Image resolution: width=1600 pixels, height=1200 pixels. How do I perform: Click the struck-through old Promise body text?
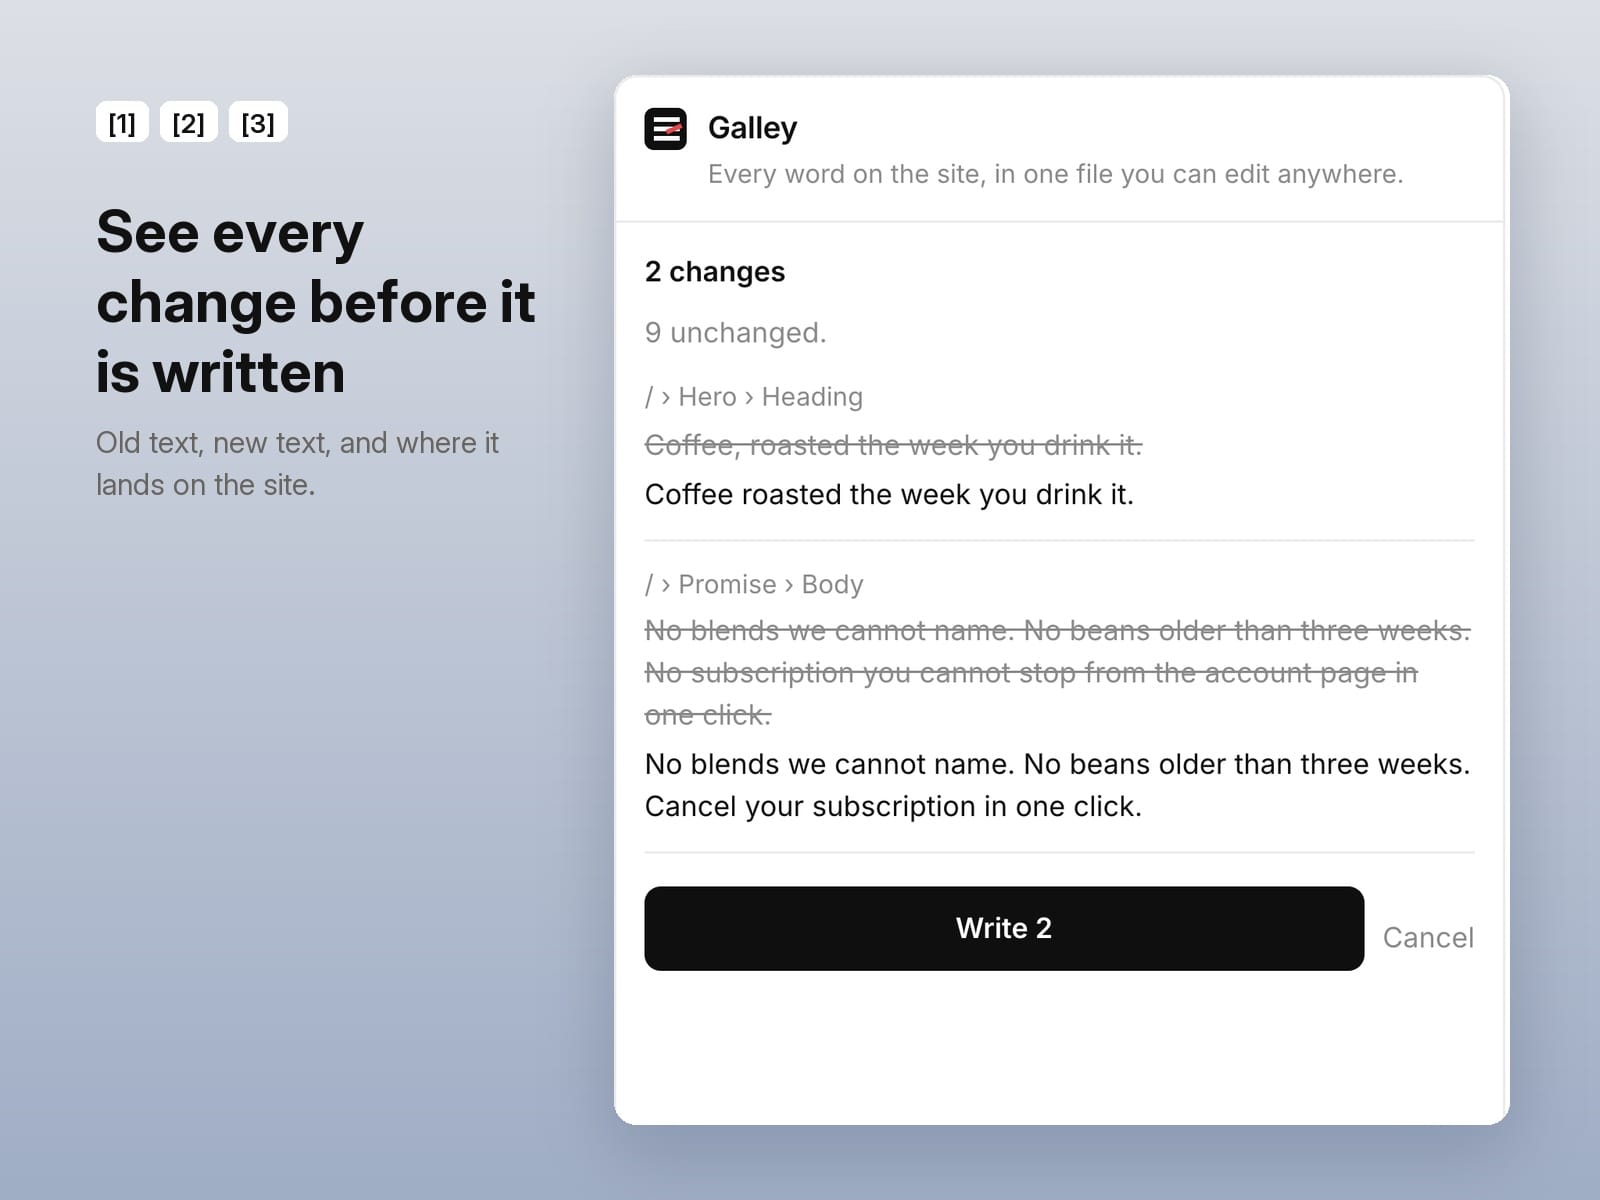tap(1058, 672)
